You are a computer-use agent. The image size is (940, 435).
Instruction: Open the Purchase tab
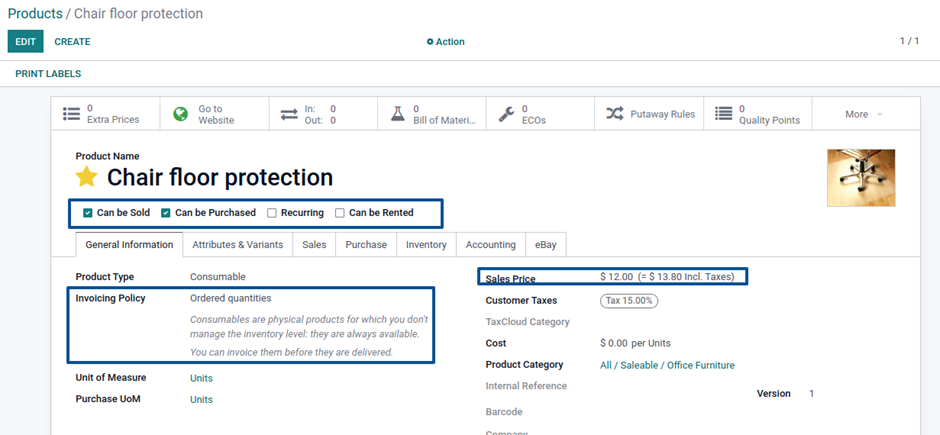(x=366, y=244)
